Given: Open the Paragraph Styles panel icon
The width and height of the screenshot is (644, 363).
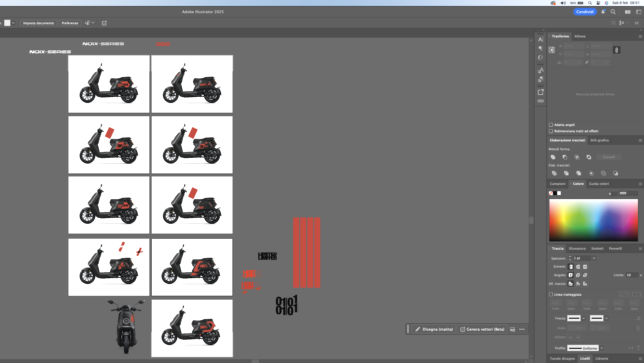Looking at the screenshot, I should click(x=540, y=79).
